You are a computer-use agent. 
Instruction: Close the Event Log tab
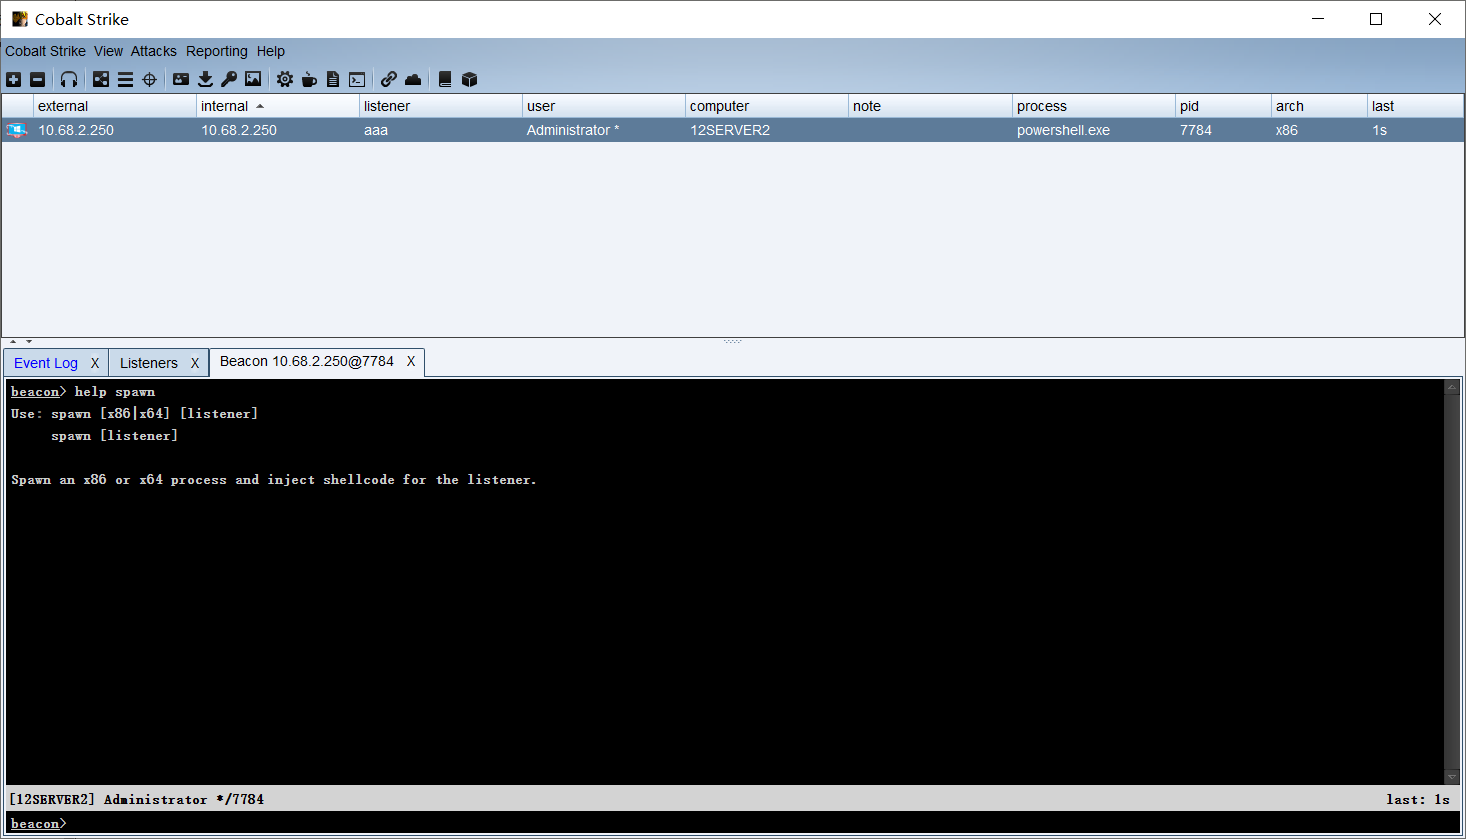point(95,363)
